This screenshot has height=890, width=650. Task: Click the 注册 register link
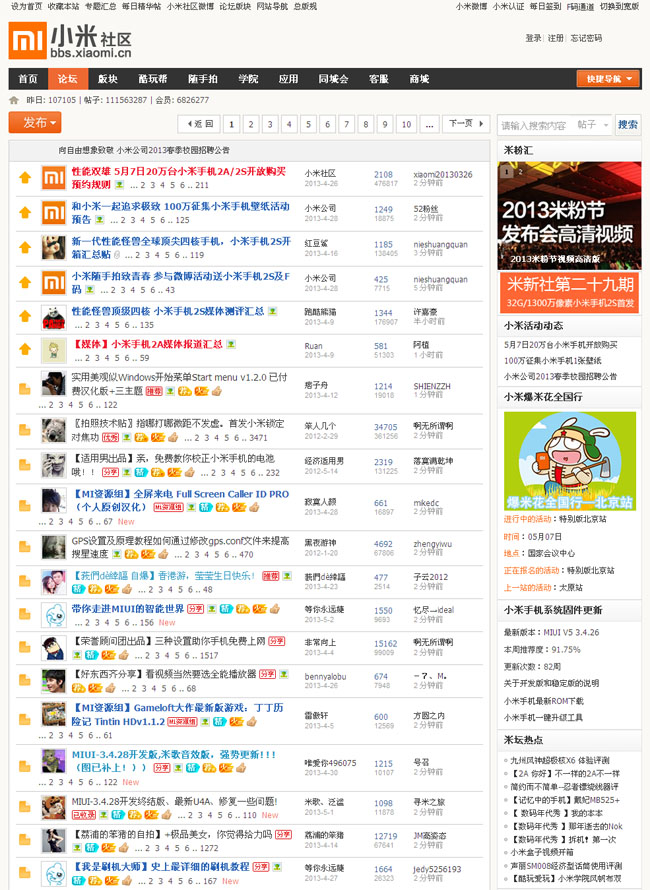point(556,38)
